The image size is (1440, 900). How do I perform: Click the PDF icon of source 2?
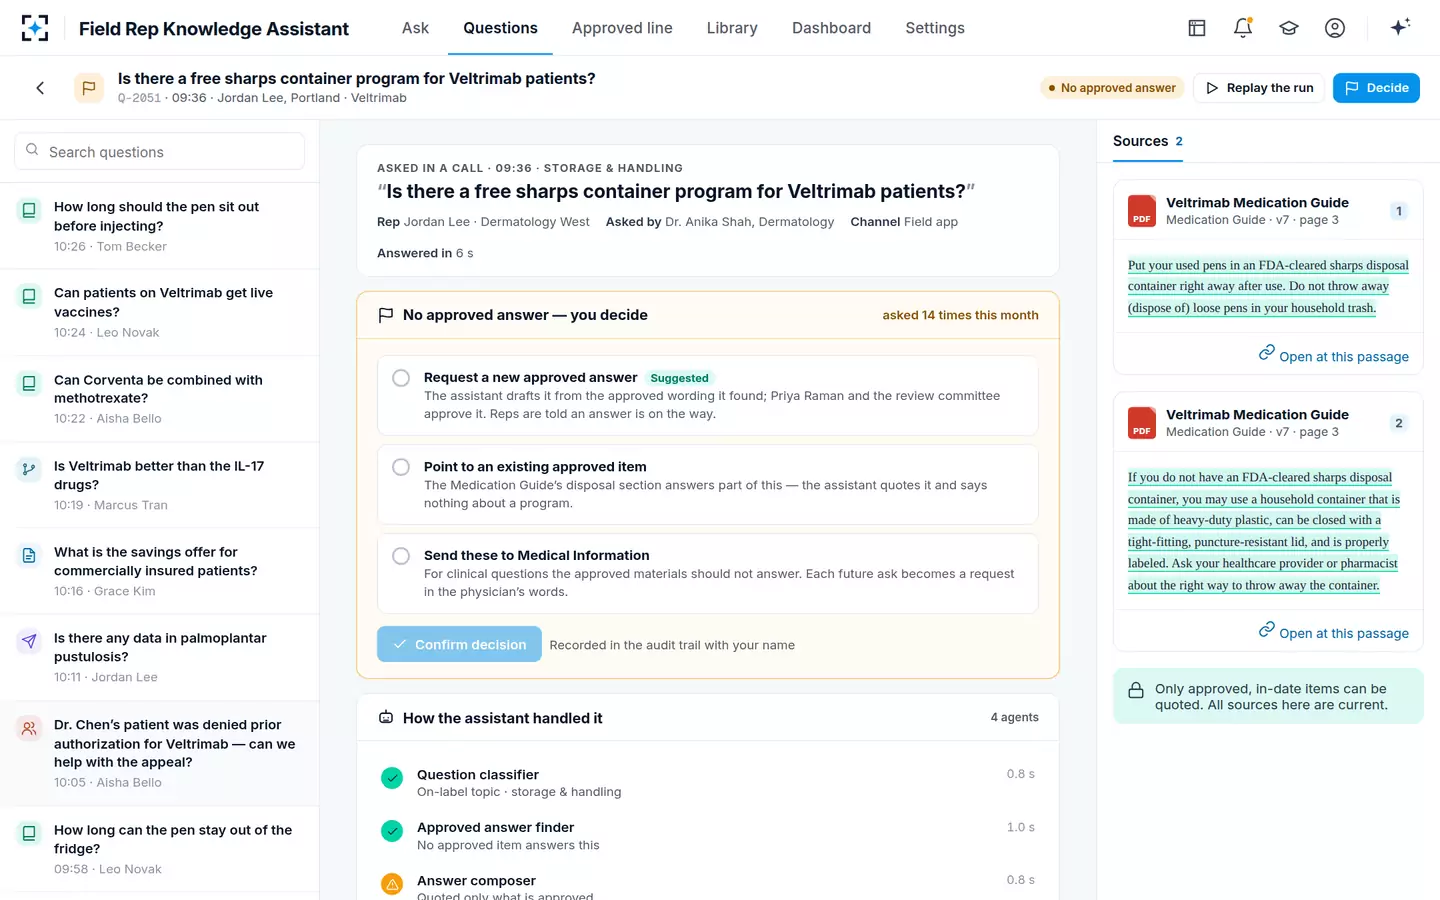click(1142, 423)
